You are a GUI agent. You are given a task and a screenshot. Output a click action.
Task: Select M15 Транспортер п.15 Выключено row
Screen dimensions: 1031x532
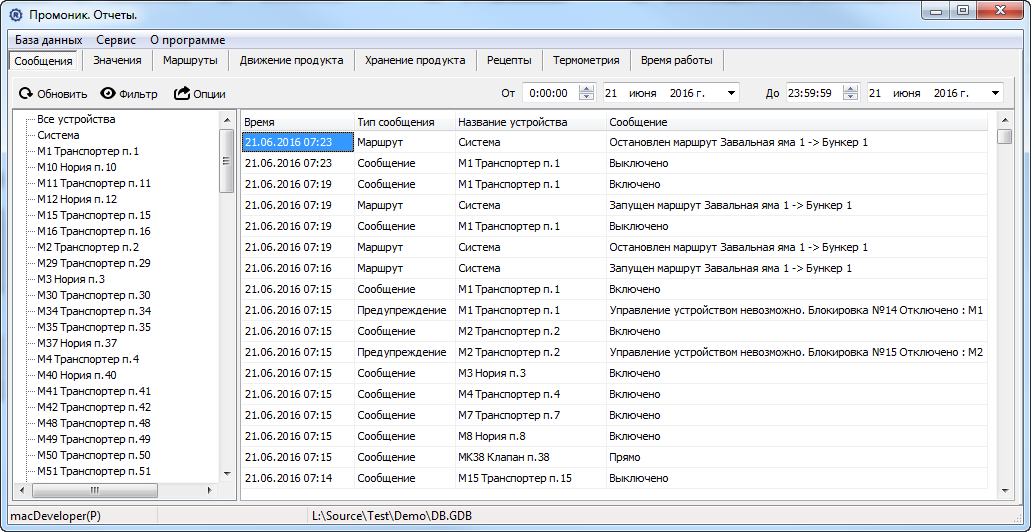click(614, 478)
